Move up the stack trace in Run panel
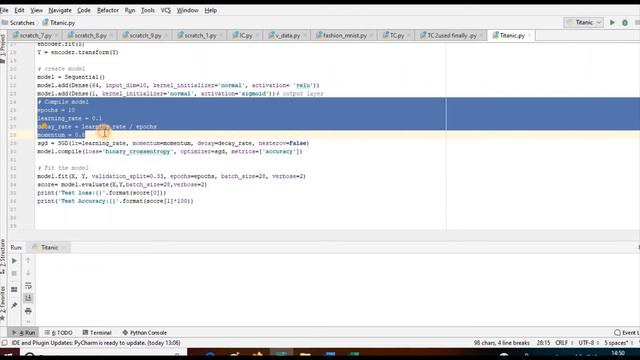The image size is (640, 360). (28, 260)
